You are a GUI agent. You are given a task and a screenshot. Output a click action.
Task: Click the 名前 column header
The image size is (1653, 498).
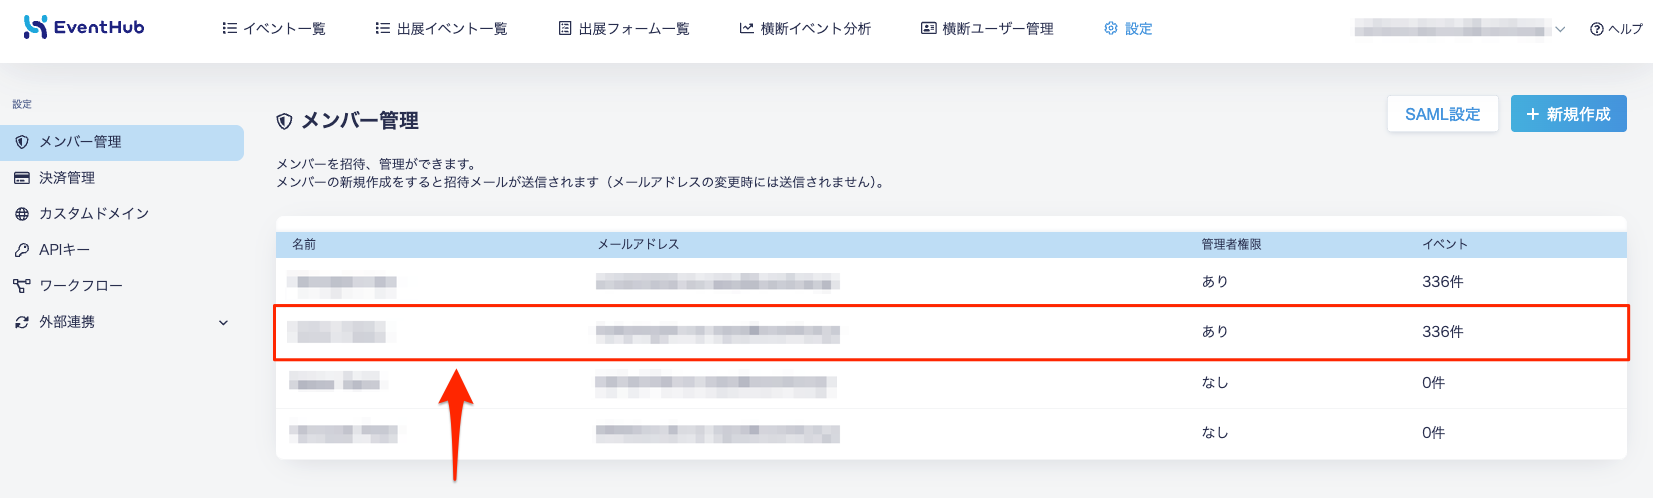pyautogui.click(x=304, y=244)
